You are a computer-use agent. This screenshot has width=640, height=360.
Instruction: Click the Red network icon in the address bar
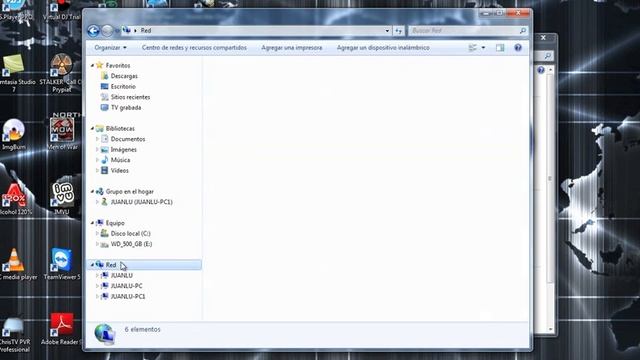click(x=127, y=31)
